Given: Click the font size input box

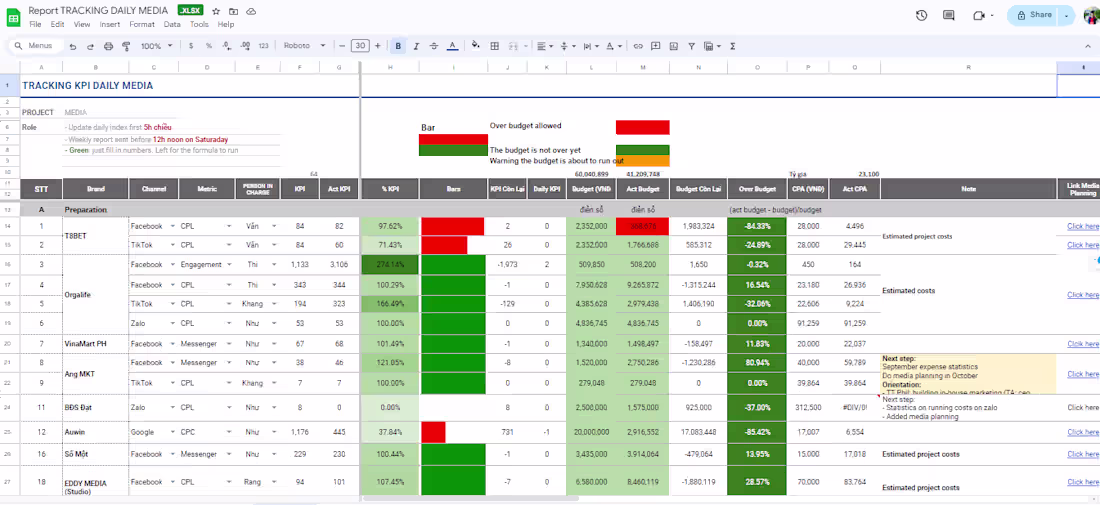Looking at the screenshot, I should click(x=360, y=46).
